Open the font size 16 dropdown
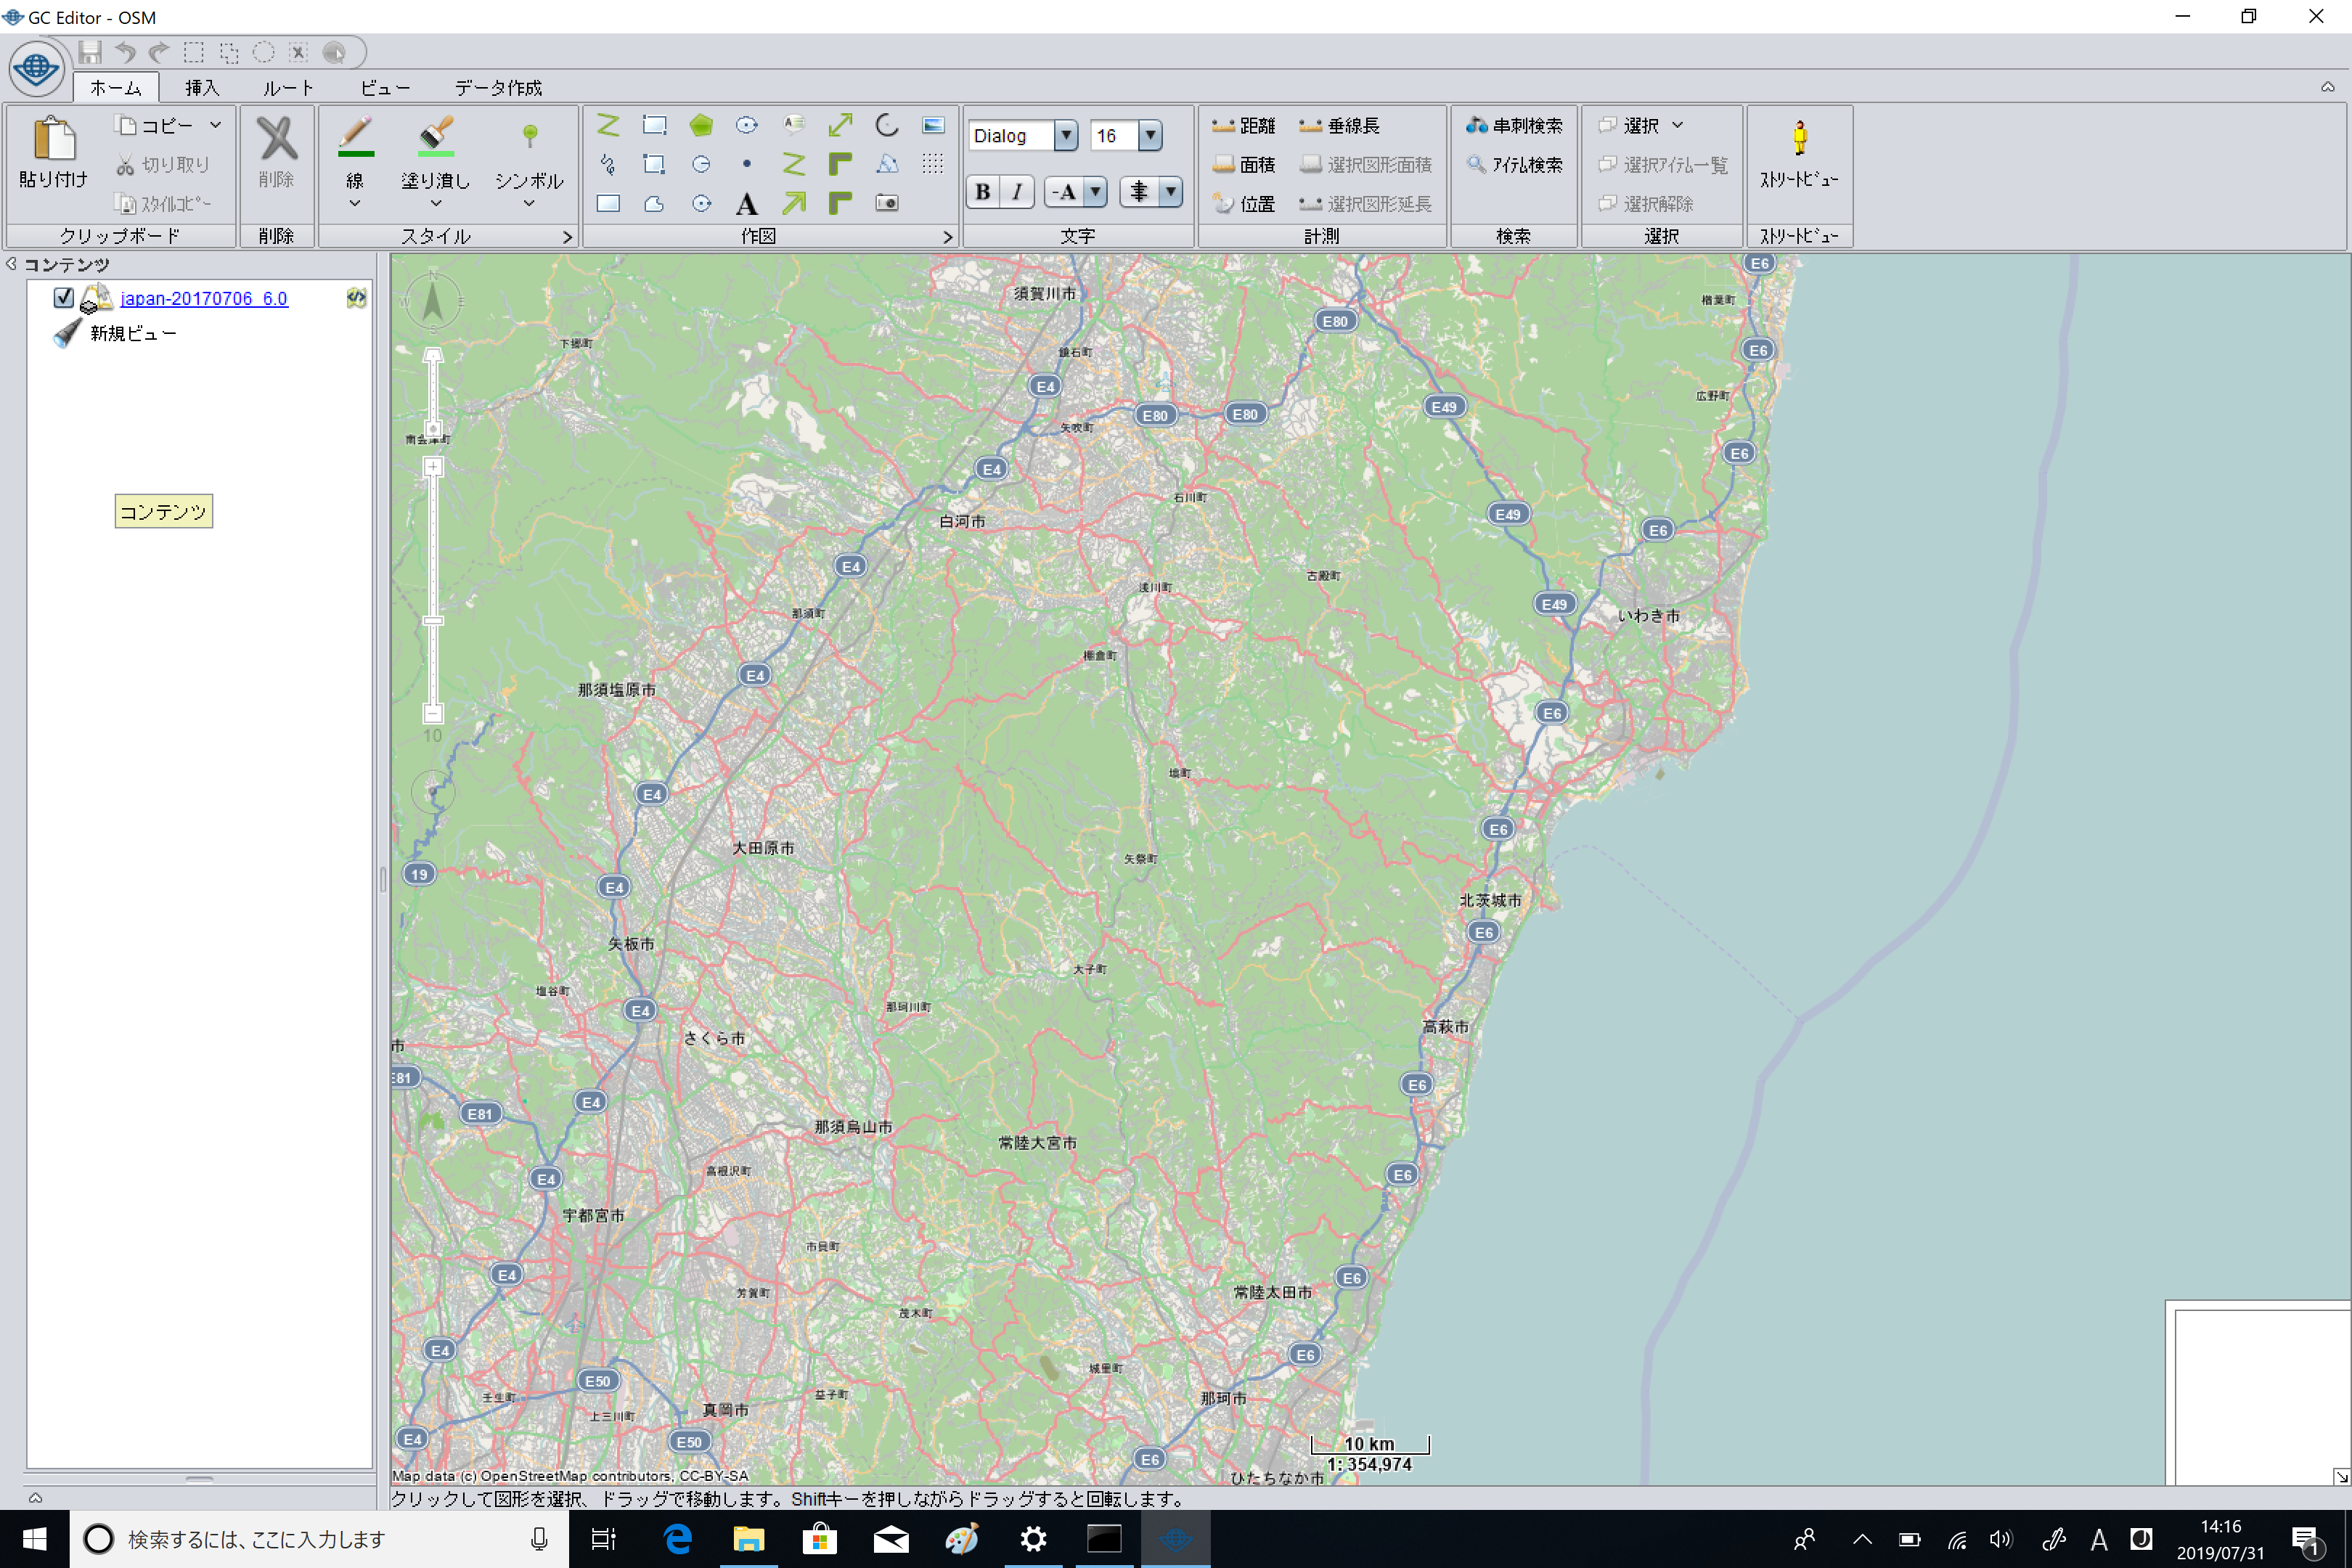The image size is (2352, 1568). click(x=1150, y=135)
